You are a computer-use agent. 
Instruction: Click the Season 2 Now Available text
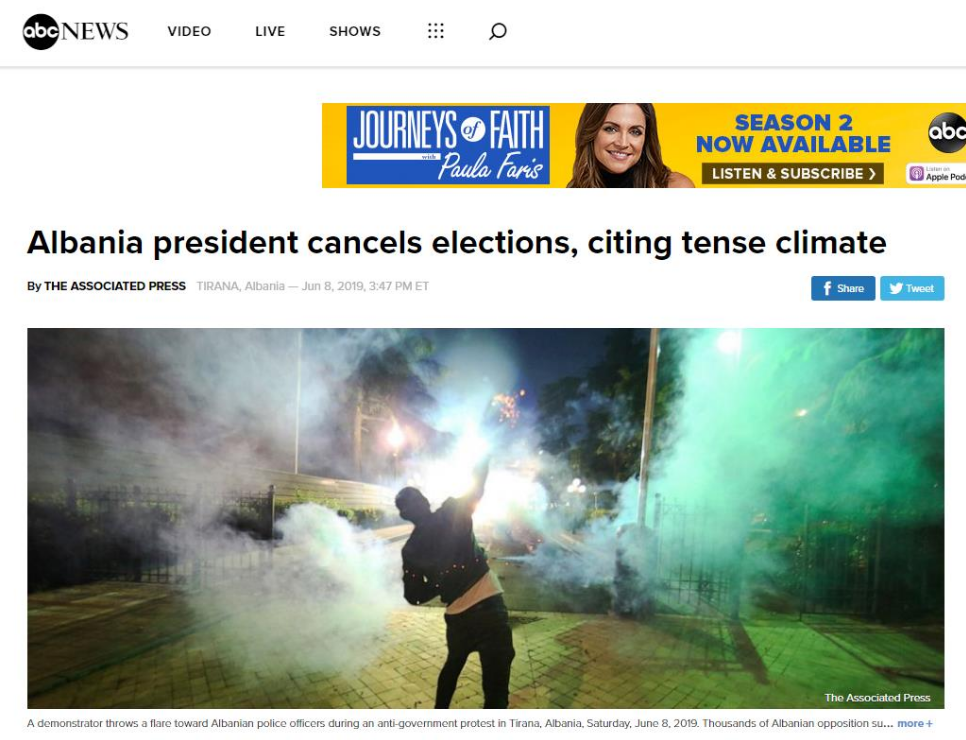[x=793, y=133]
